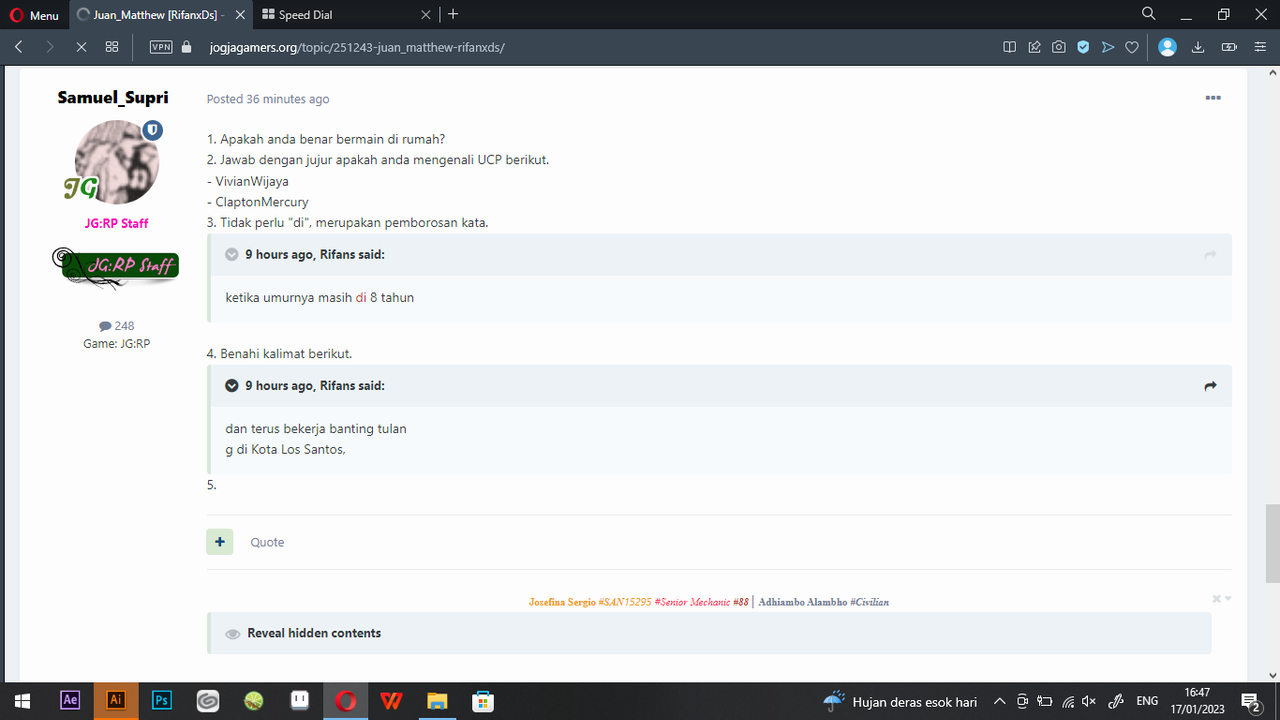Screen dimensions: 1280x720
Task: Open the weather widget Hujan deras
Action: (900, 701)
